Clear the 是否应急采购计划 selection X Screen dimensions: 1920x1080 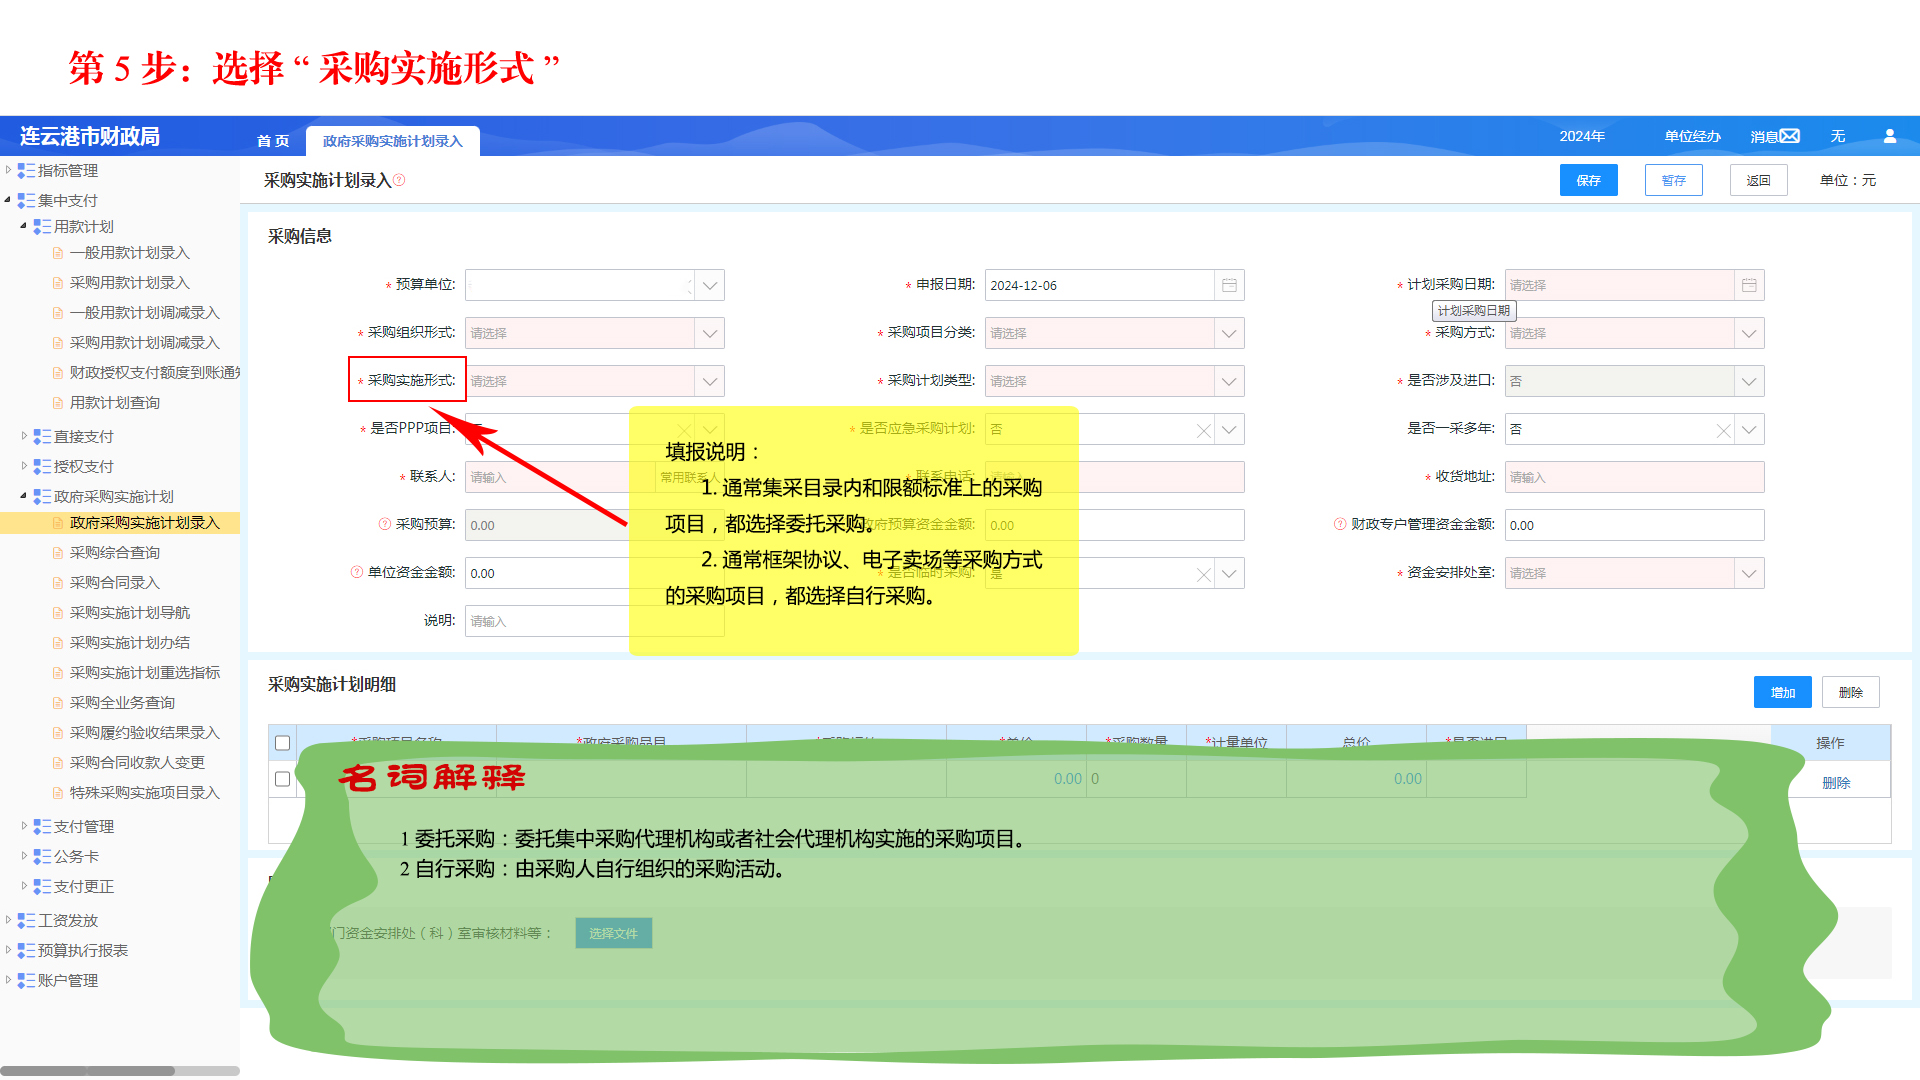pyautogui.click(x=1204, y=430)
